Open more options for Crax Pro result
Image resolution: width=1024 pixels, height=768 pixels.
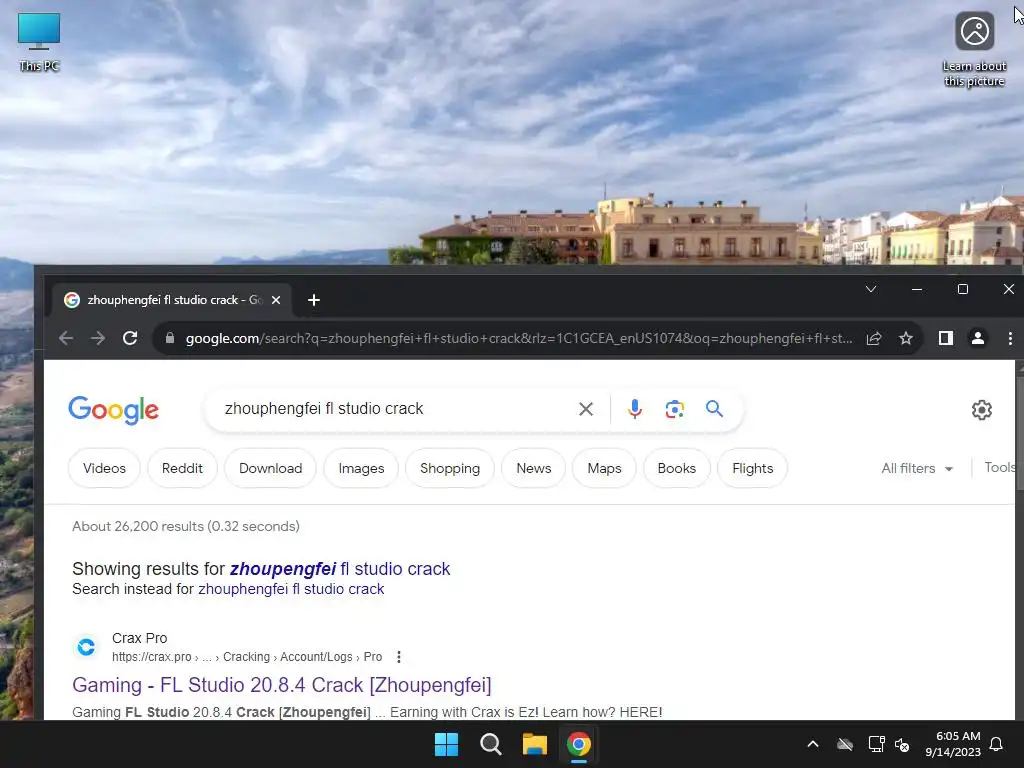point(399,657)
